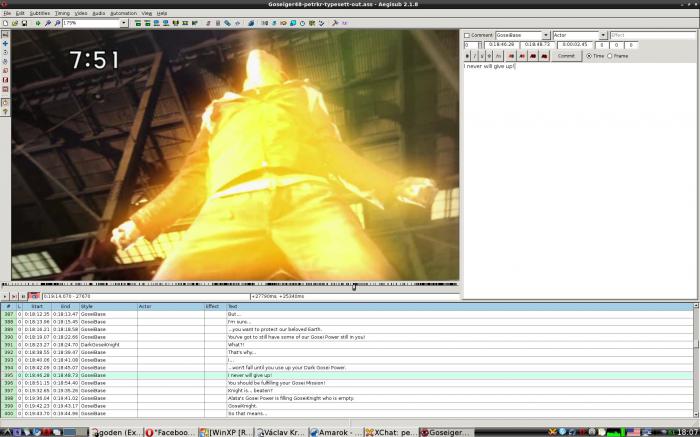Open the Shift Times tool
This screenshot has height=437, width=700.
click(265, 23)
